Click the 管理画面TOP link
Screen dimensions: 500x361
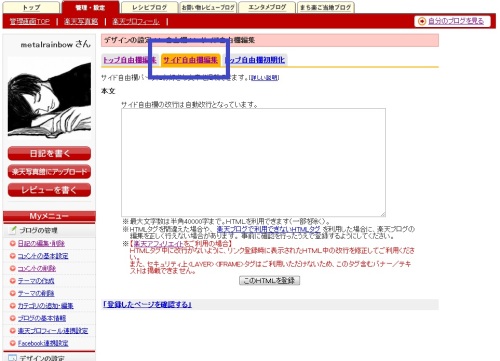[29, 22]
